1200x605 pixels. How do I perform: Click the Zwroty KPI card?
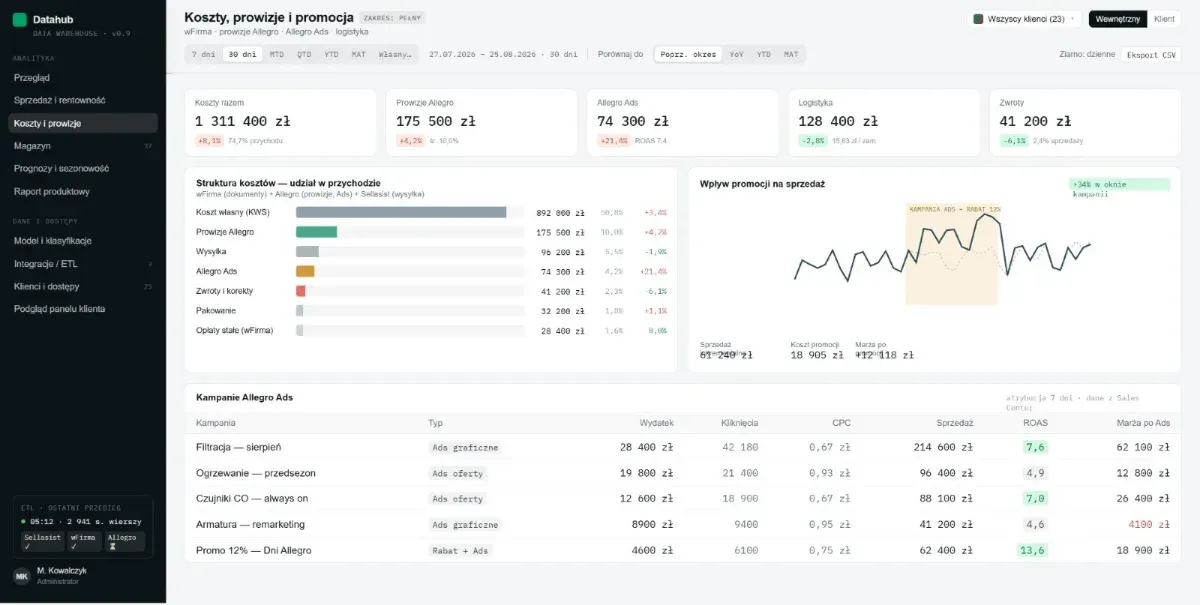[1085, 123]
